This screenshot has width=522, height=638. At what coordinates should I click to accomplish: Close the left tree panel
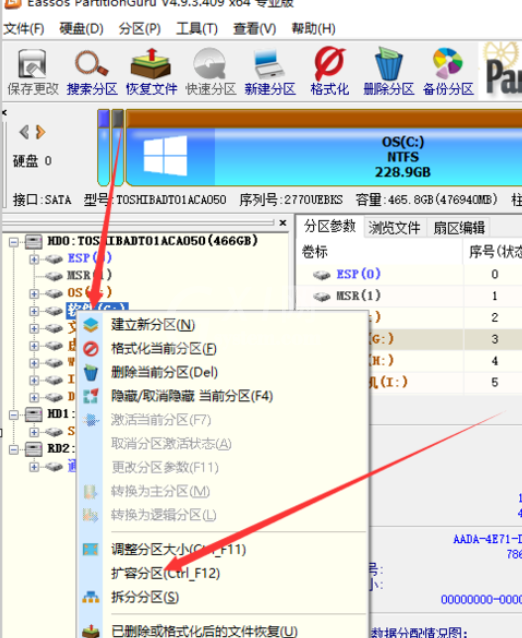(283, 223)
